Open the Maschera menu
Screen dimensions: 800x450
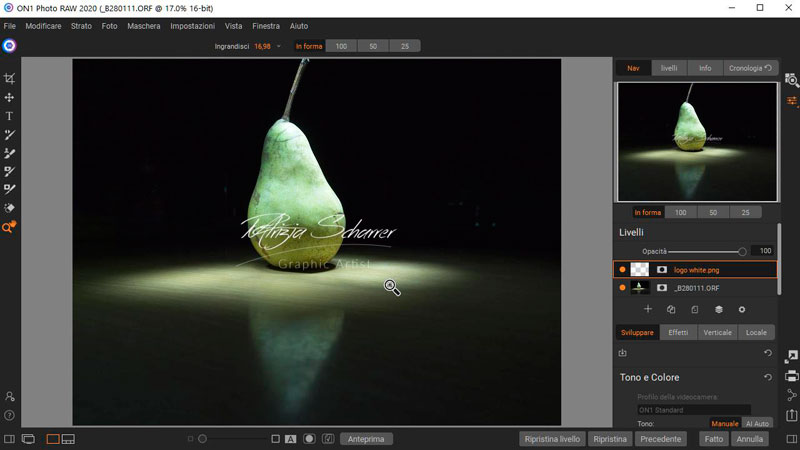coord(143,26)
